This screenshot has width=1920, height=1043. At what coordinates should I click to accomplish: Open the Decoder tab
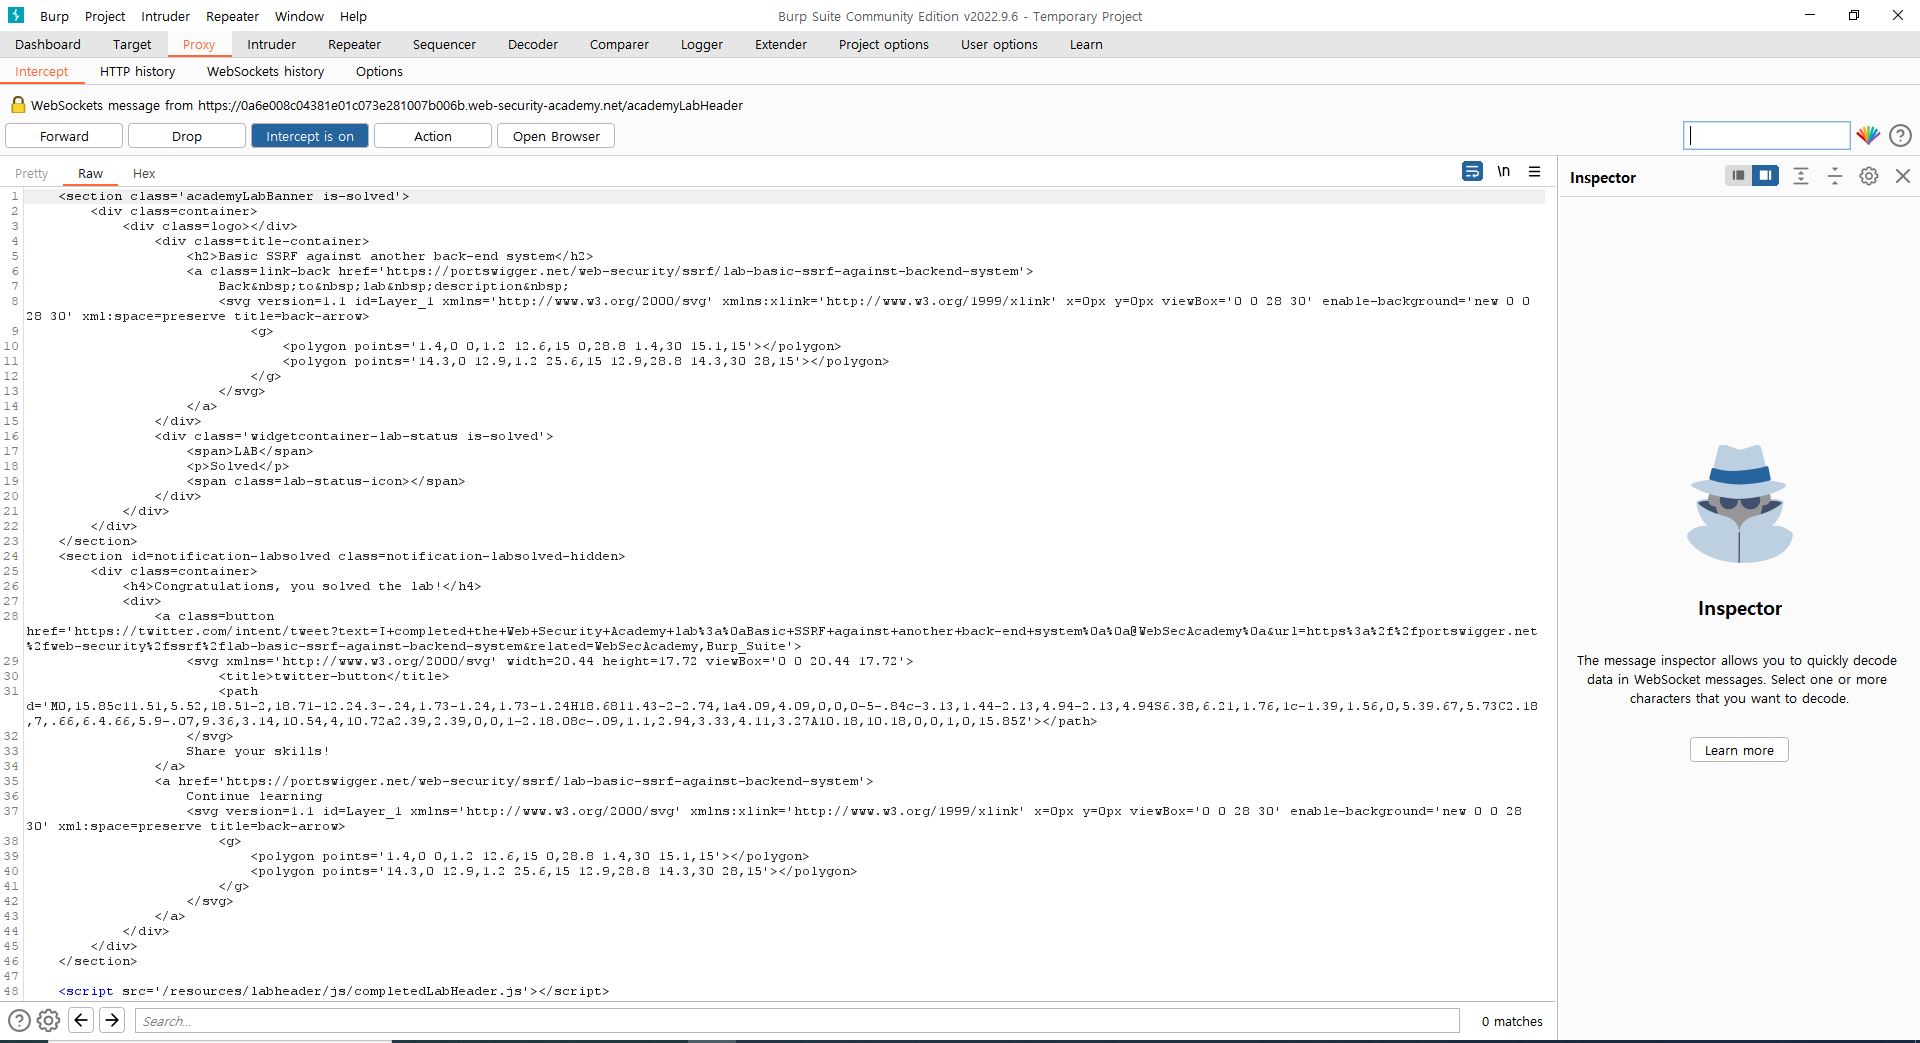point(533,44)
